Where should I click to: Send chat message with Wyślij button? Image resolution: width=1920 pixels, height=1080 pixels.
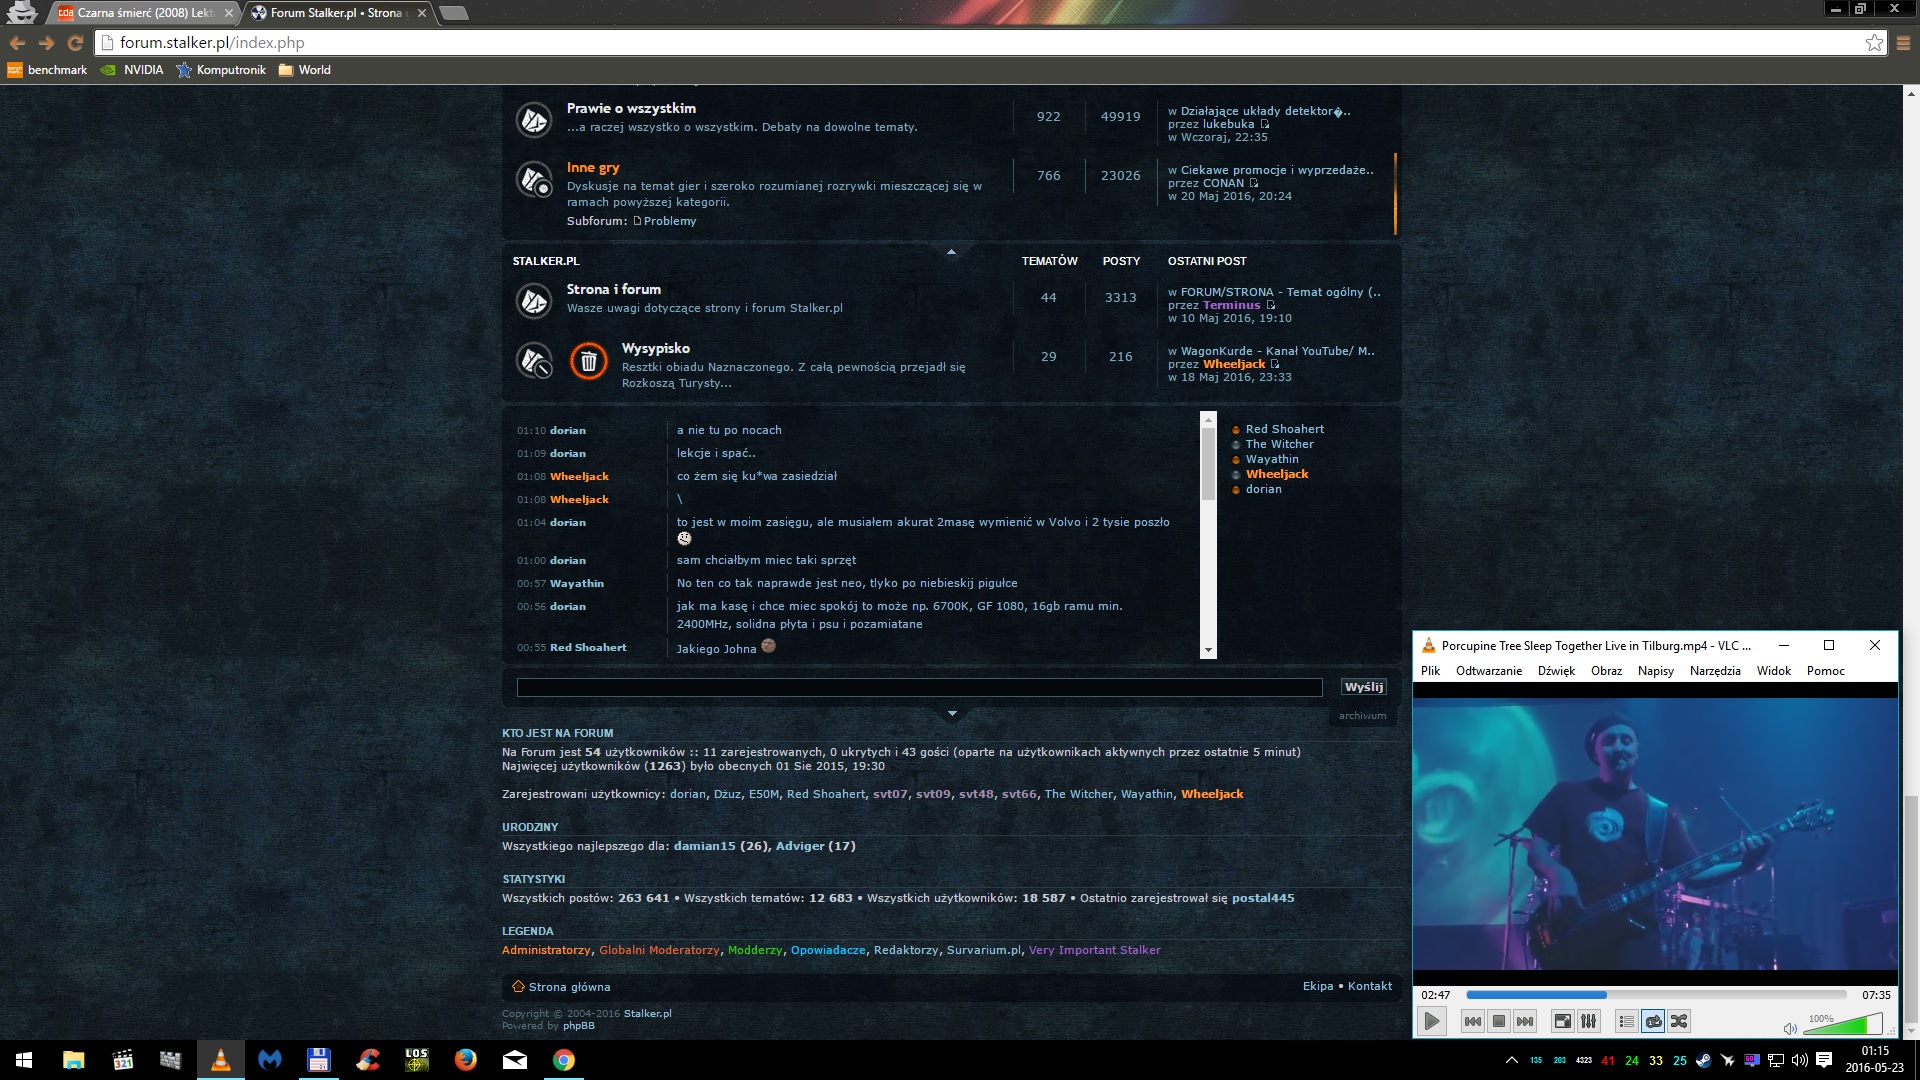[1363, 687]
